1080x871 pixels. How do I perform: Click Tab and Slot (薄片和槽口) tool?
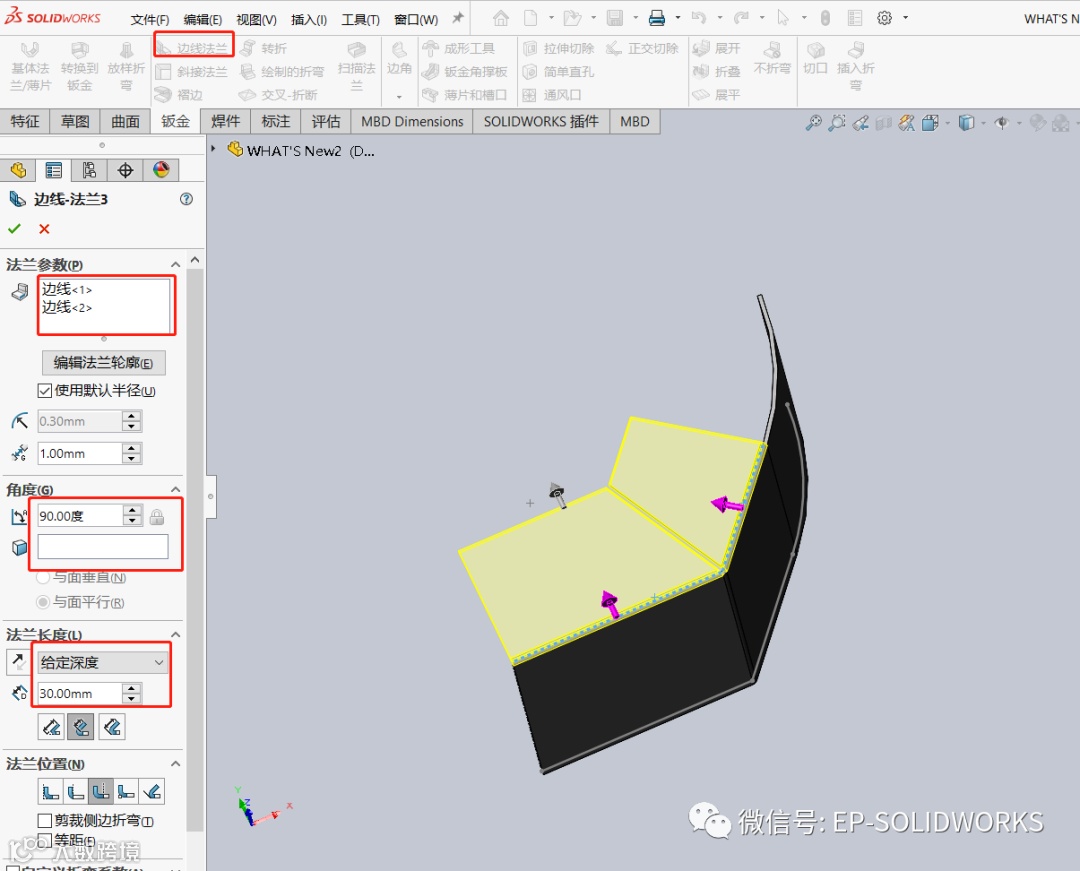pos(465,94)
